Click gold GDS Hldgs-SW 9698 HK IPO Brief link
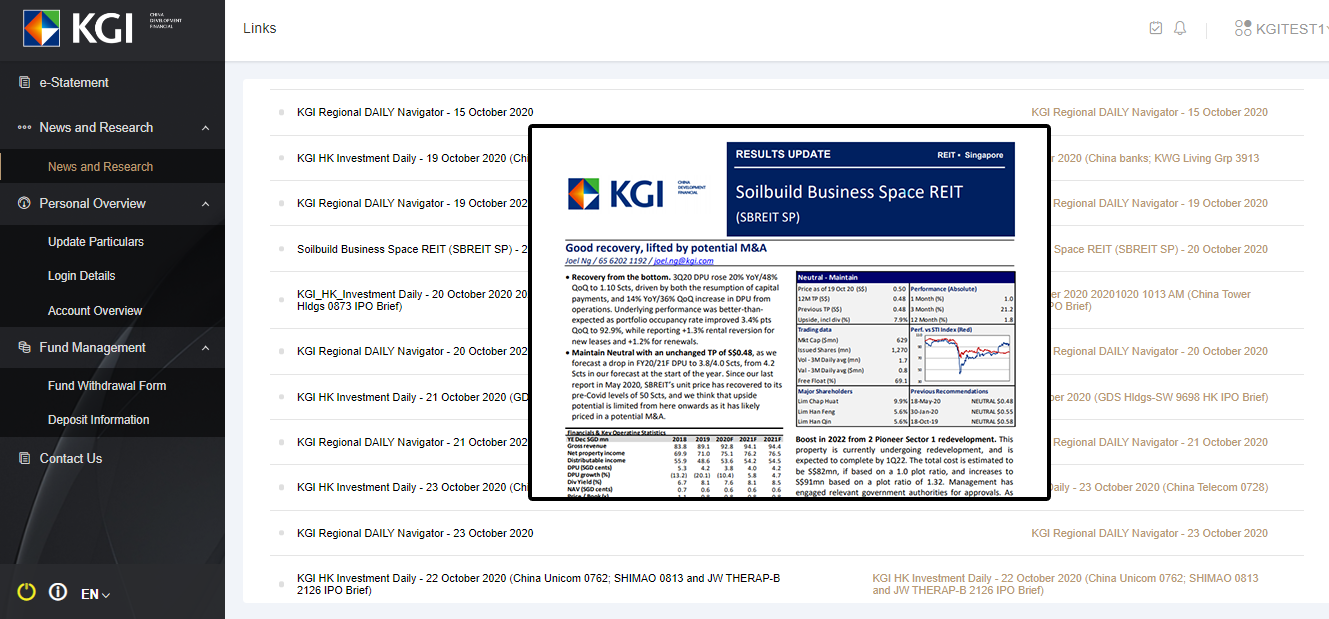This screenshot has width=1329, height=619. (1159, 397)
